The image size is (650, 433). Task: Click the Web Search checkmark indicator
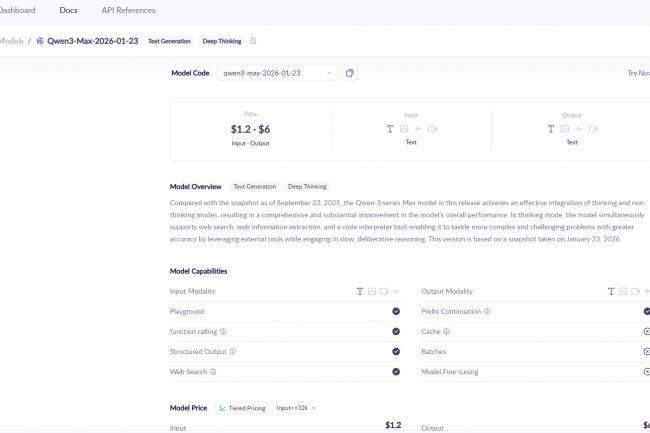[x=396, y=372]
